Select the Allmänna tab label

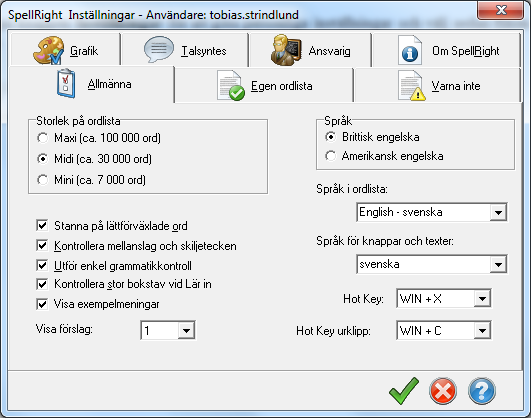click(x=109, y=84)
